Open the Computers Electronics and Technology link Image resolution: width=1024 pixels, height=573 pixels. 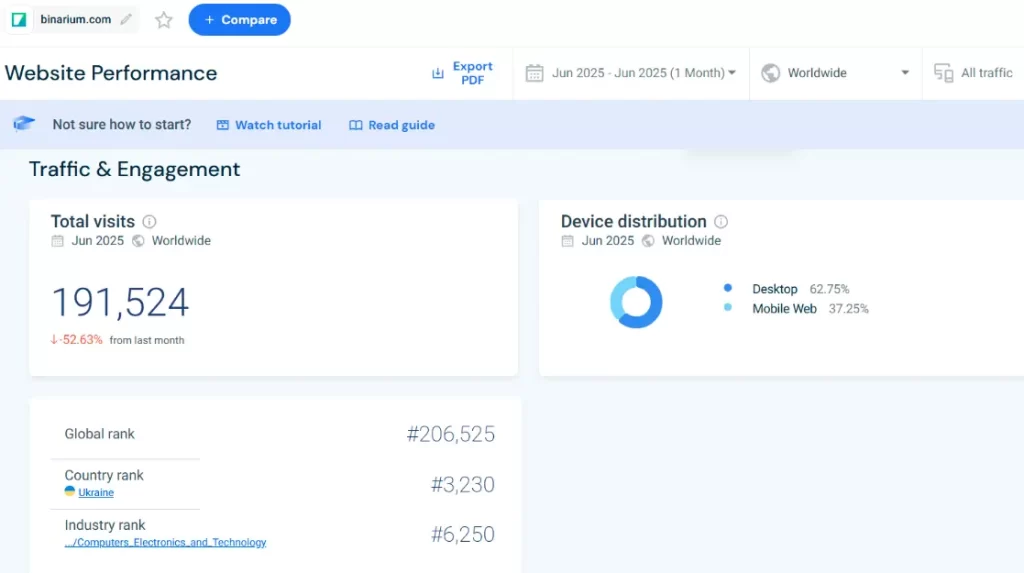[165, 542]
